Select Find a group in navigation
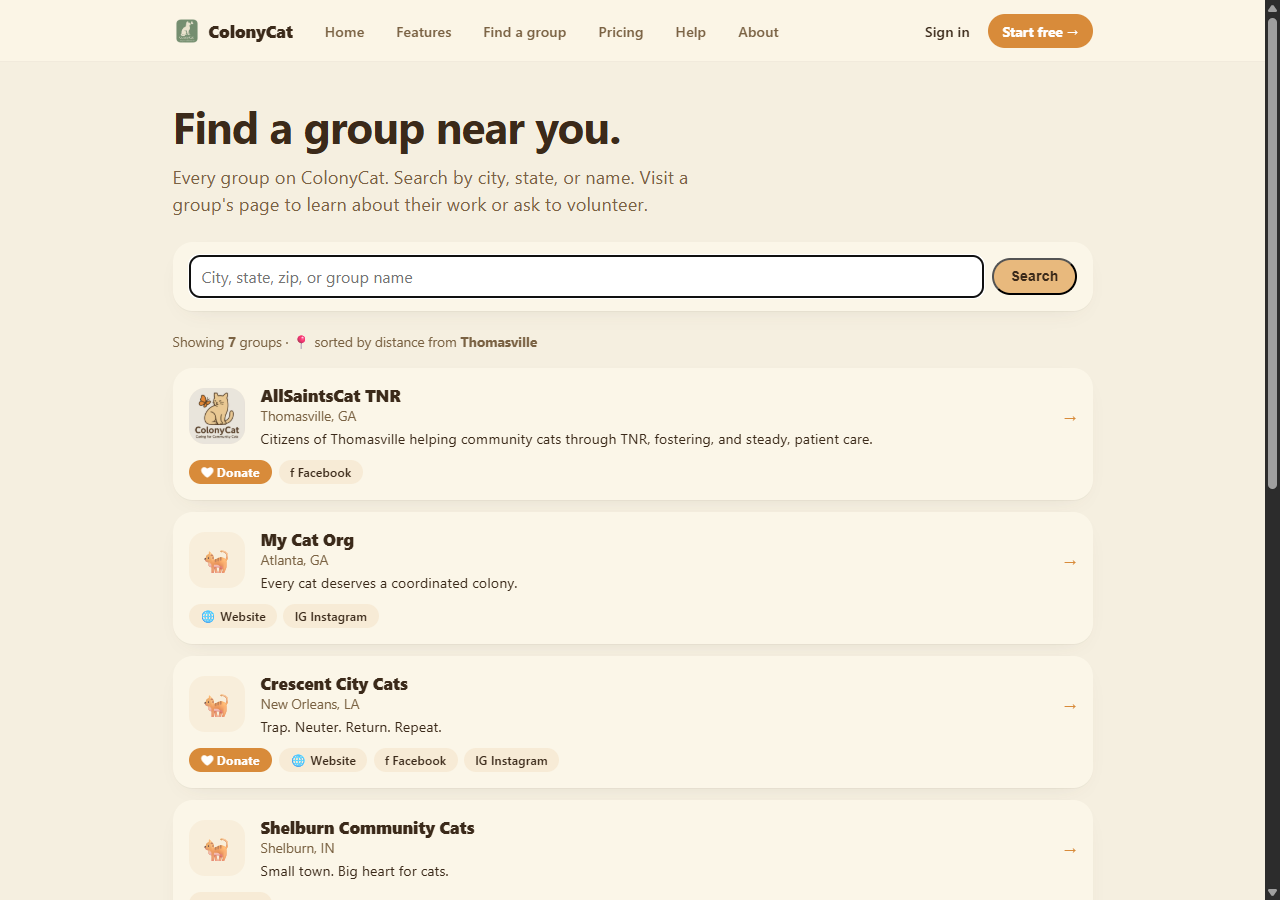Viewport: 1280px width, 900px height. point(525,32)
